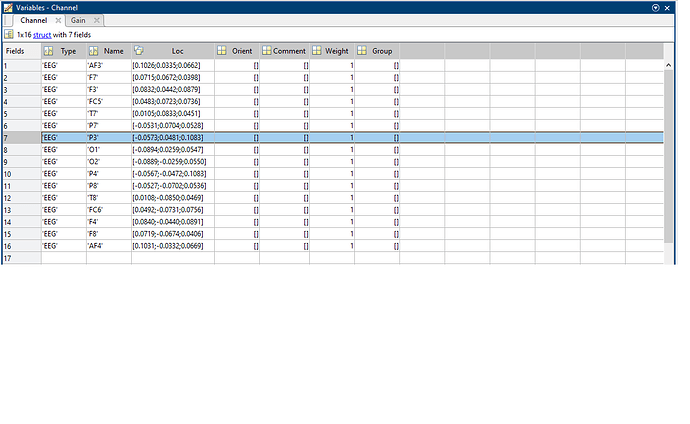Select Loc cell [-0.0894;0.0259;0.0547]
This screenshot has height=424, width=690.
[x=173, y=150]
